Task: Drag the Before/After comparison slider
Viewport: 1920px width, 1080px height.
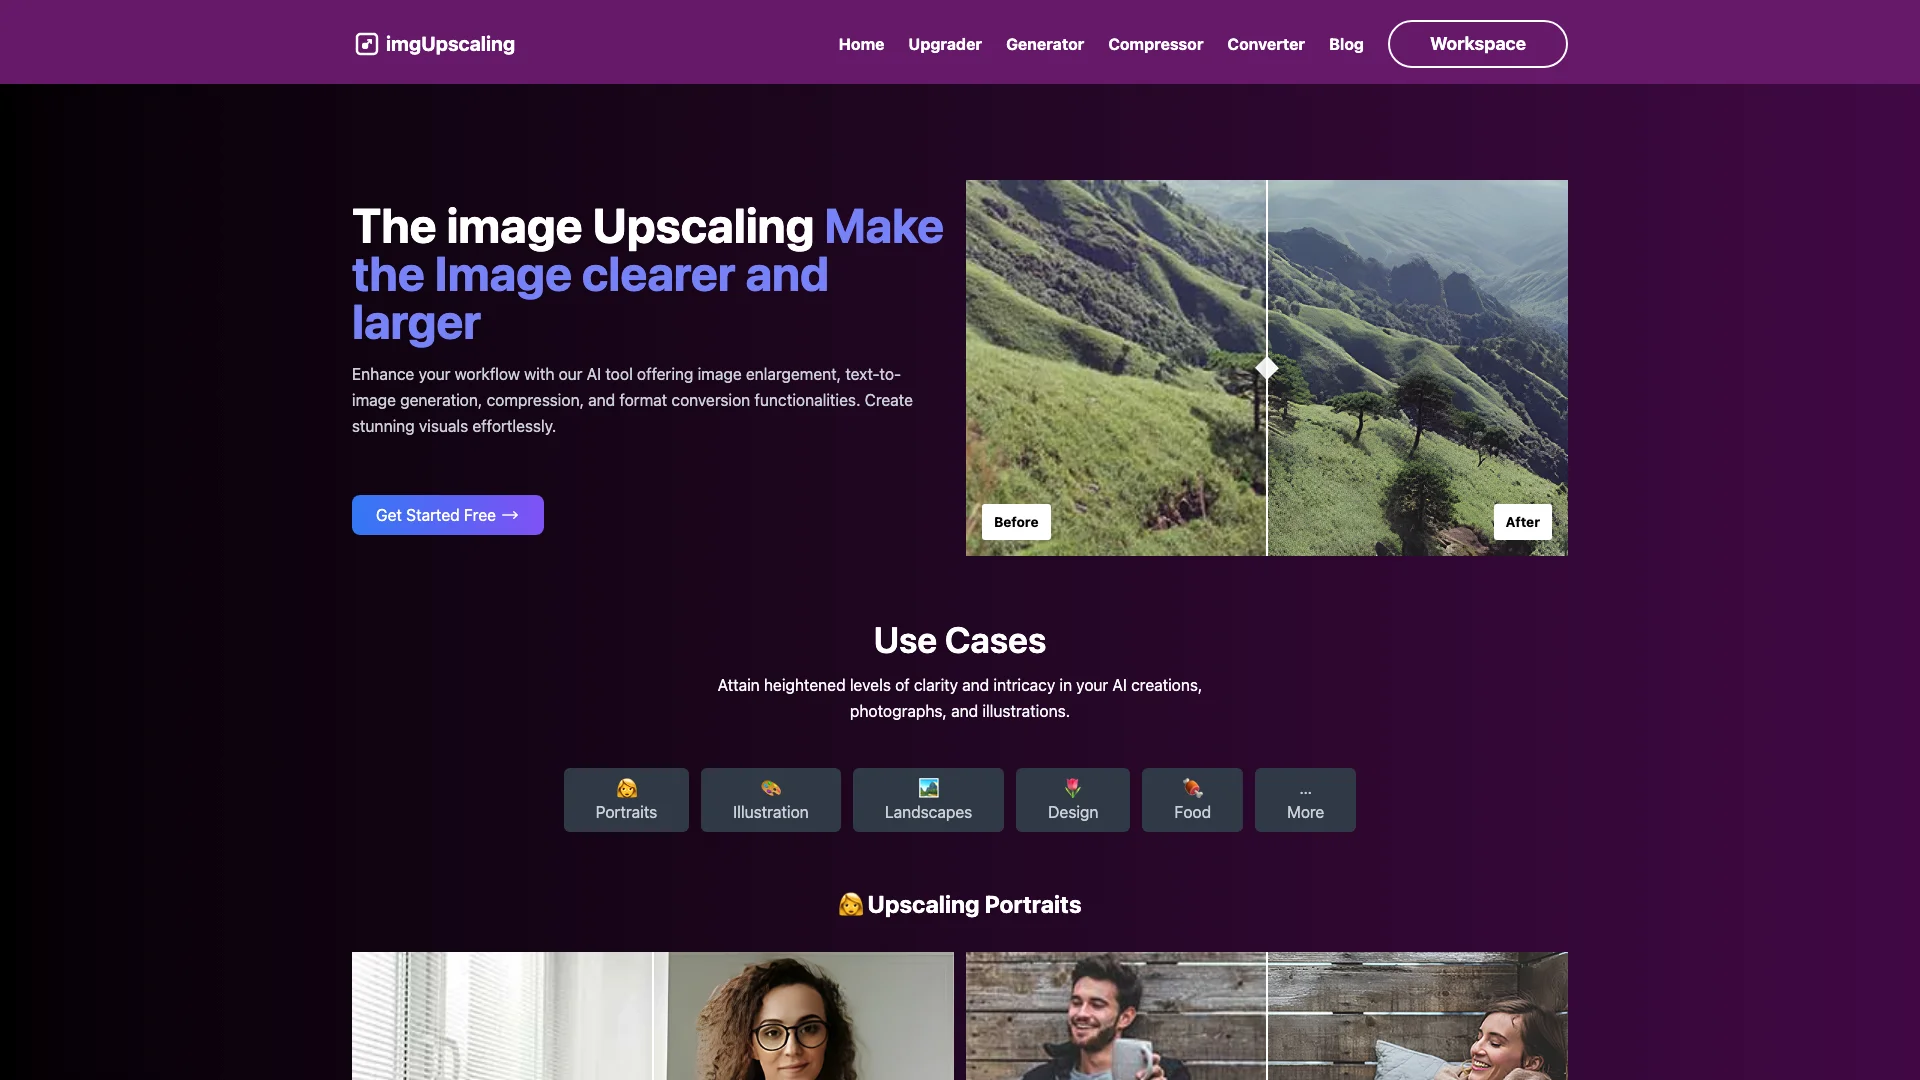Action: click(1266, 368)
